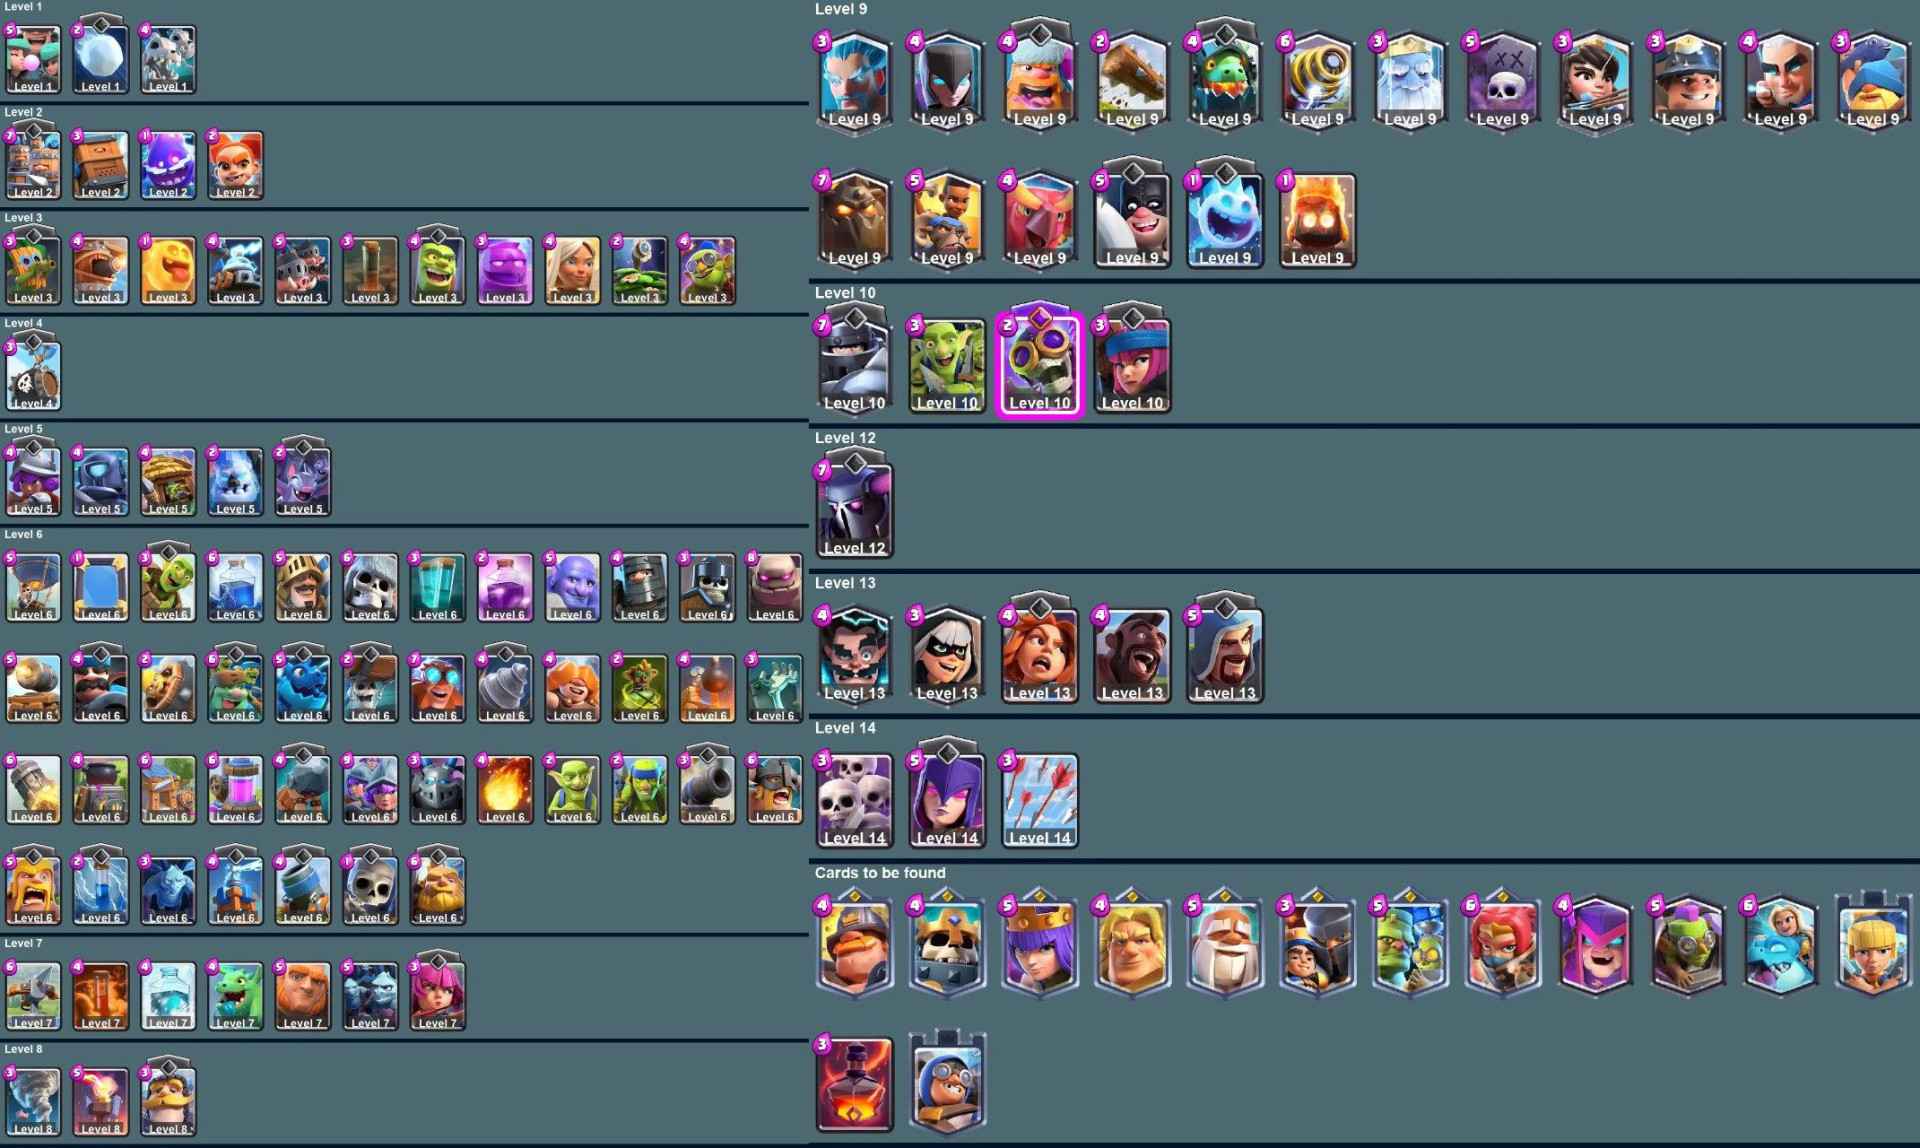This screenshot has width=1920, height=1148.
Task: Click the Hog Rider card at Level 13
Action: tap(1132, 654)
